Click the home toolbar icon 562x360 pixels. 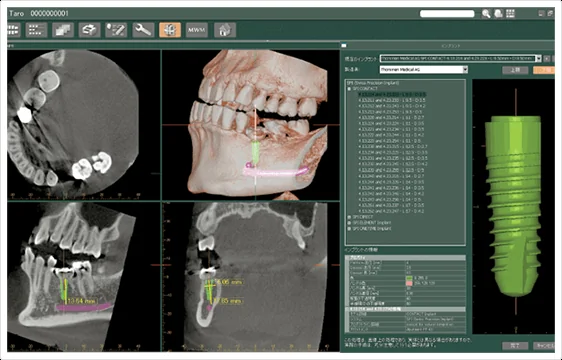point(225,30)
